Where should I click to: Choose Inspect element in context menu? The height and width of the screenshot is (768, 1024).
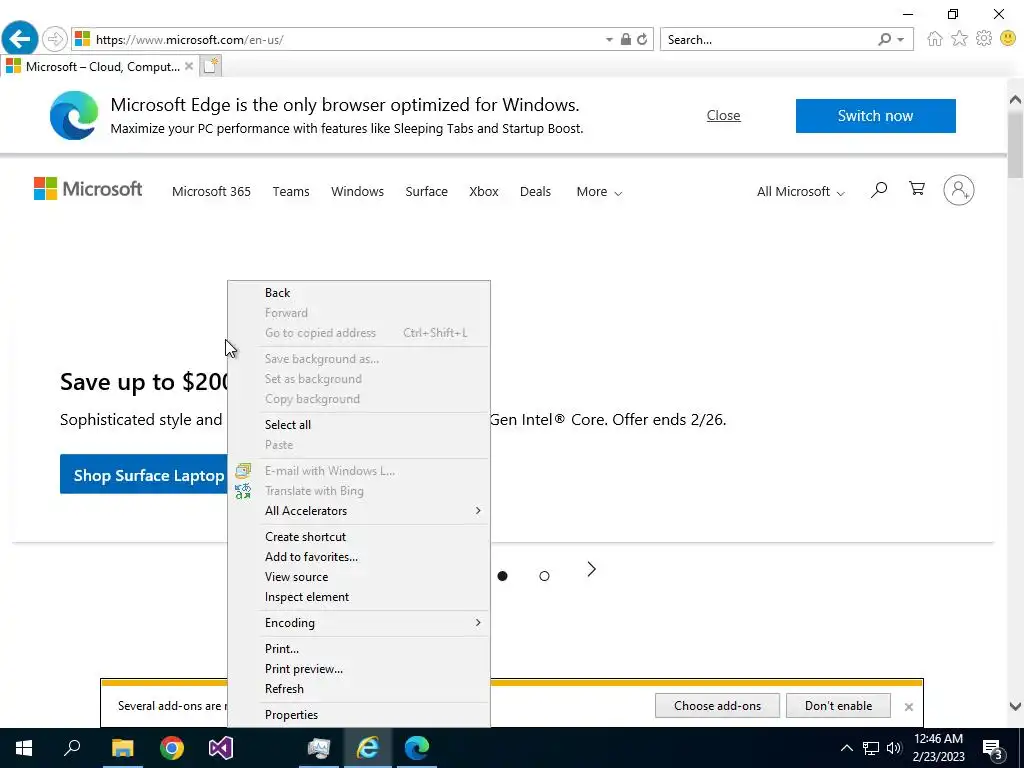tap(359, 597)
